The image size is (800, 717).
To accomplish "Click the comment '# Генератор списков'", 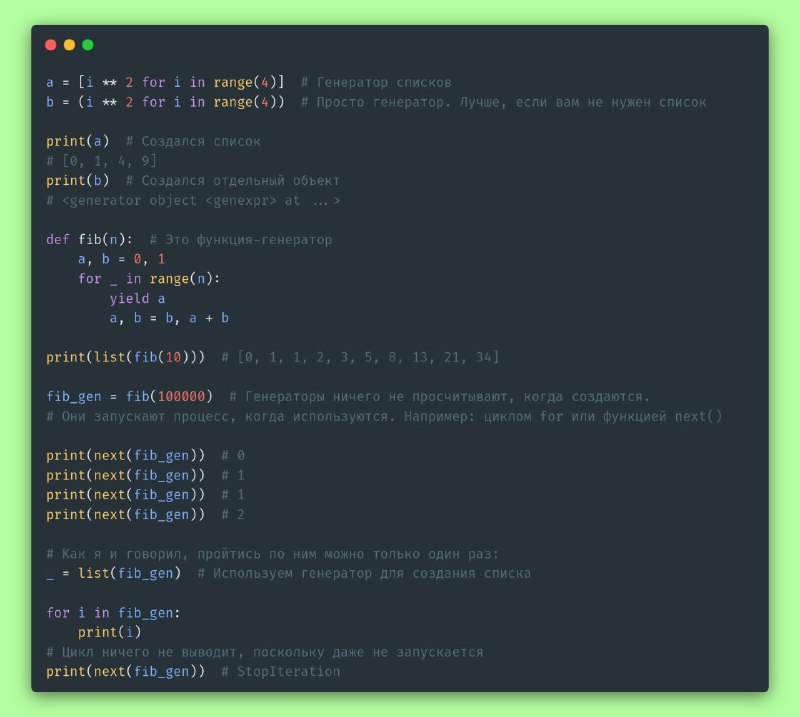I will point(376,82).
